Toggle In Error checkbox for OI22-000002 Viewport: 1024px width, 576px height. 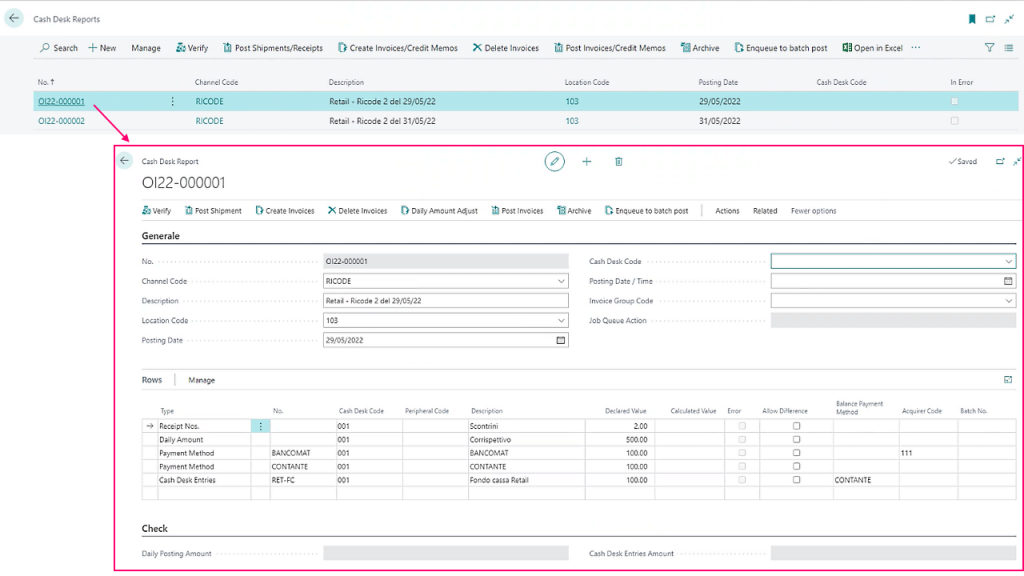[x=954, y=121]
